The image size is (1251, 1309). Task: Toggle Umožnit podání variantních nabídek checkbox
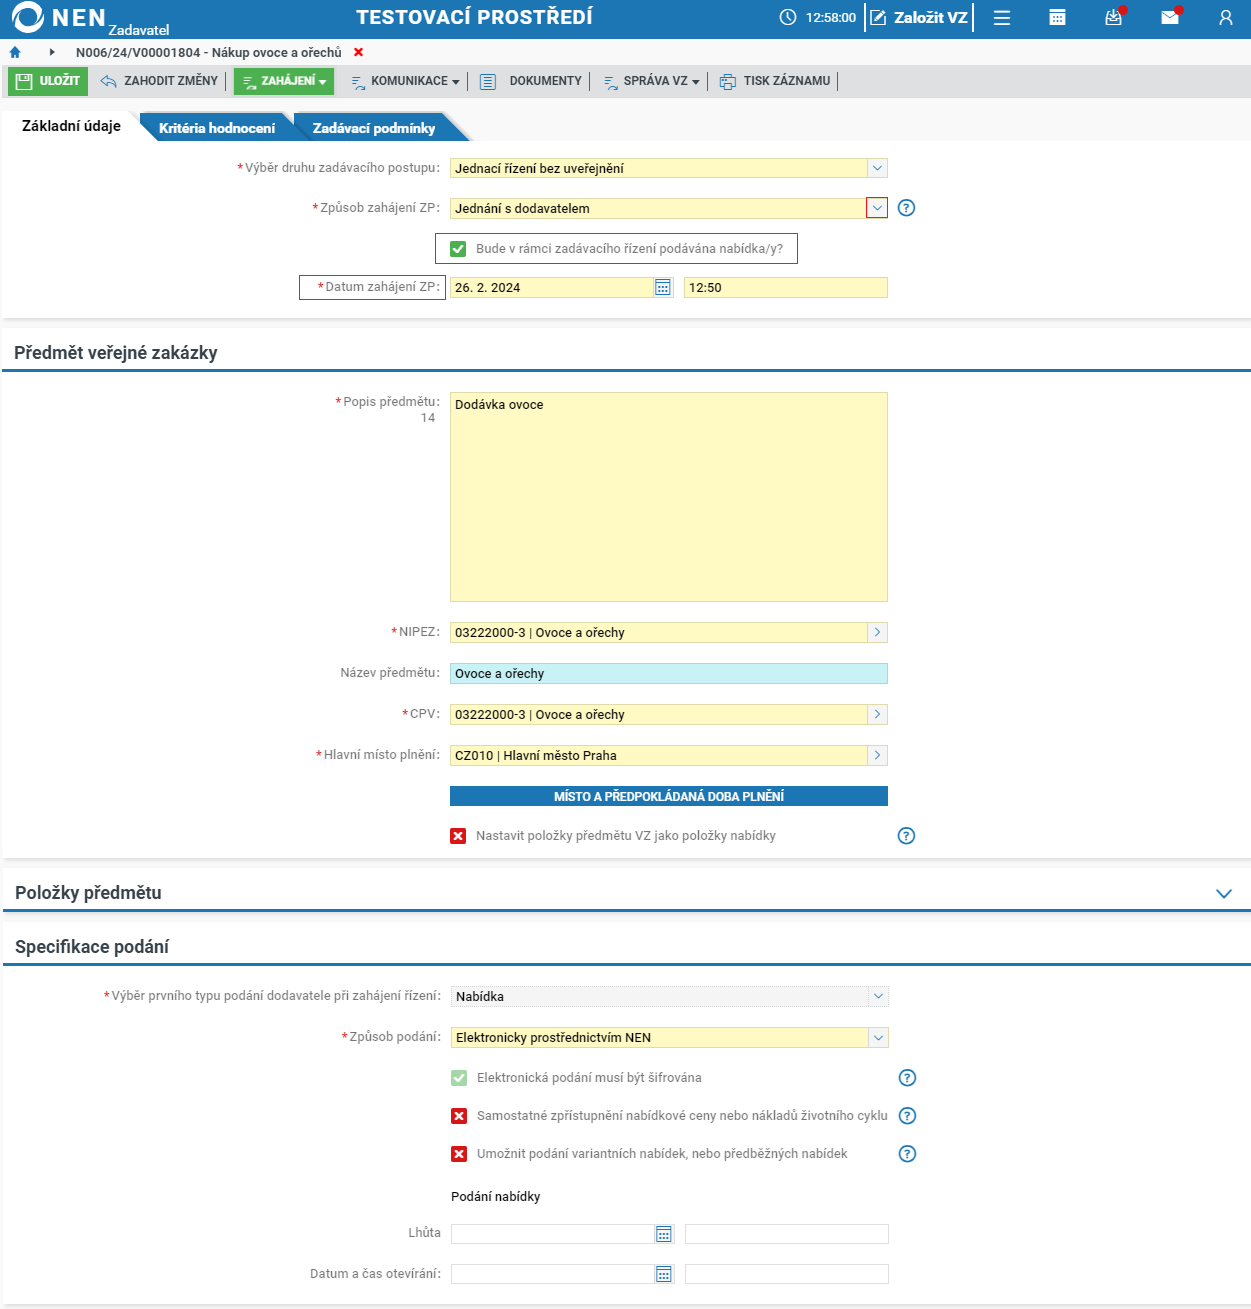click(x=459, y=1154)
